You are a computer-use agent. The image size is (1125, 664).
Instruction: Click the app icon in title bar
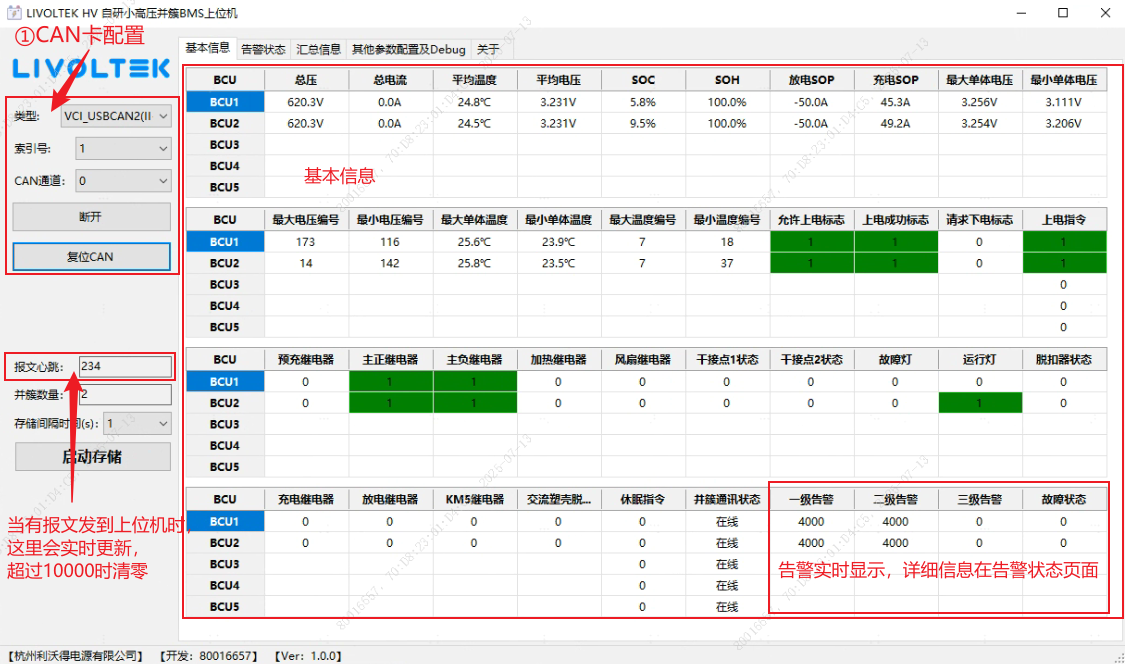click(x=15, y=13)
